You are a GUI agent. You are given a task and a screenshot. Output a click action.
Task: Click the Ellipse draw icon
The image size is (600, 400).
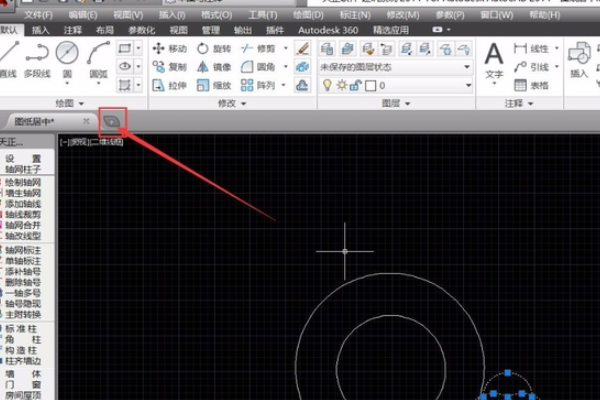tap(125, 67)
